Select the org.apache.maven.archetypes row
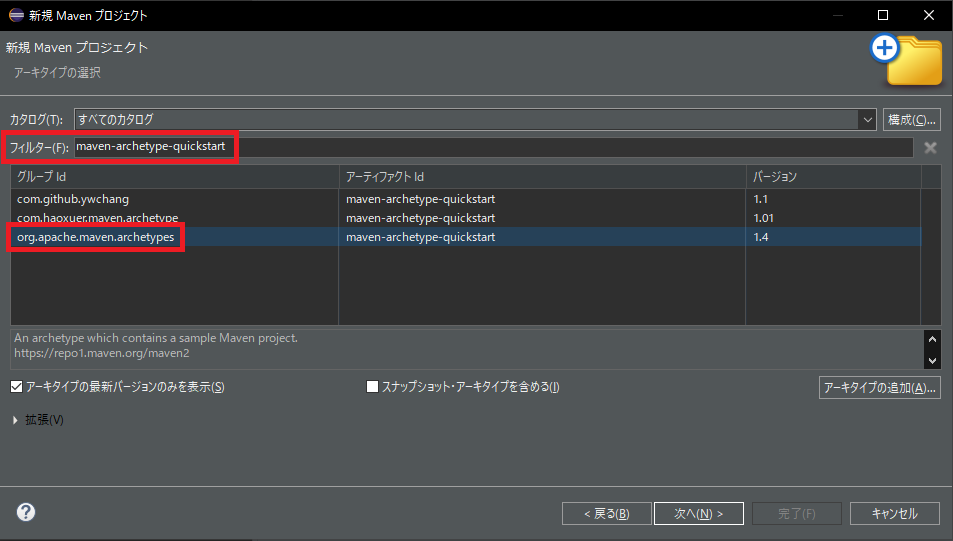 (466, 236)
